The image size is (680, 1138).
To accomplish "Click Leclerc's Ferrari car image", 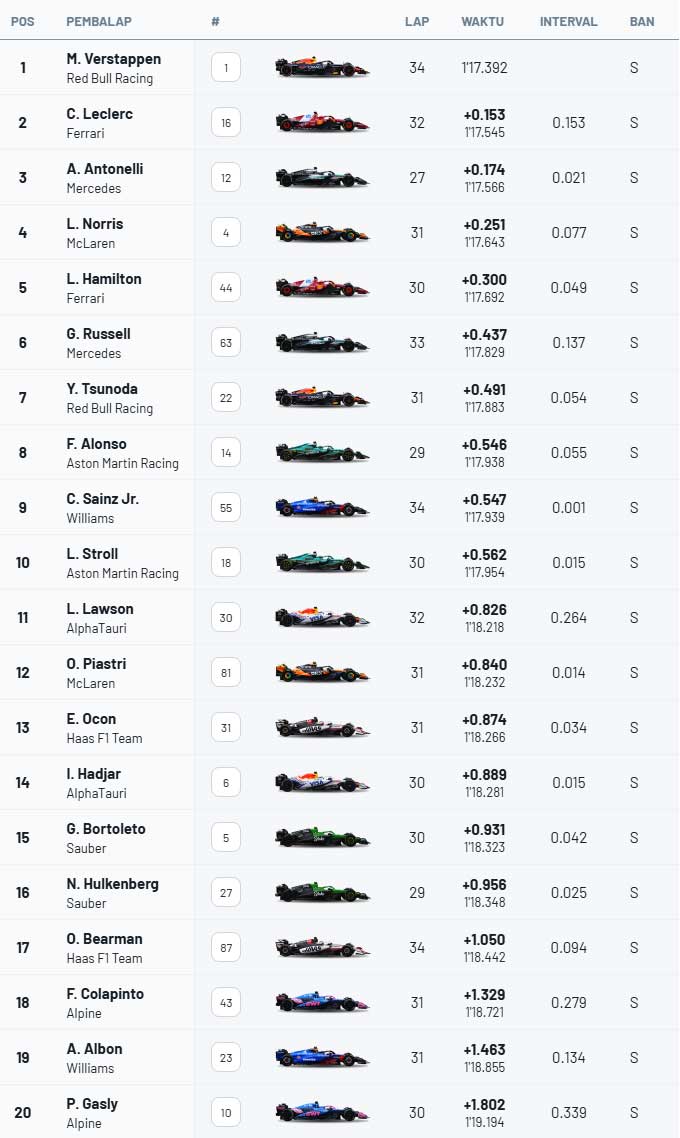I will [x=322, y=123].
